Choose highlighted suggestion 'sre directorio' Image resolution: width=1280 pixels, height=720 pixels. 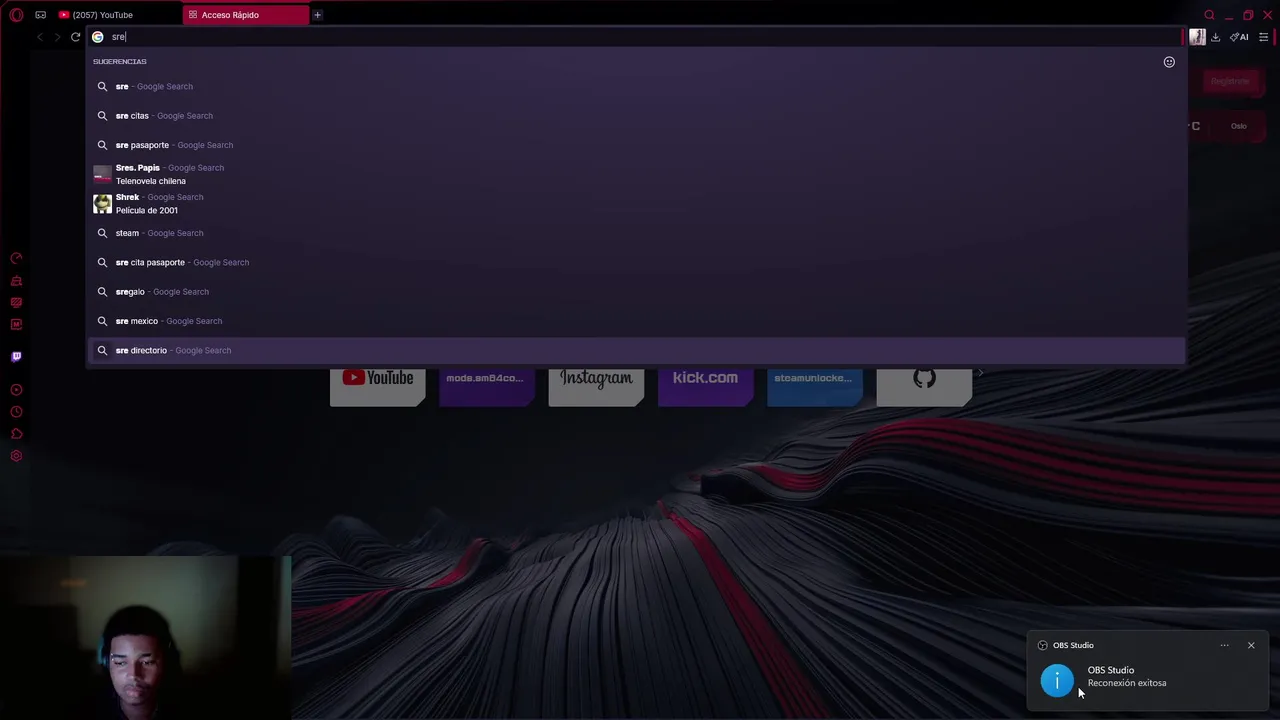(x=636, y=350)
